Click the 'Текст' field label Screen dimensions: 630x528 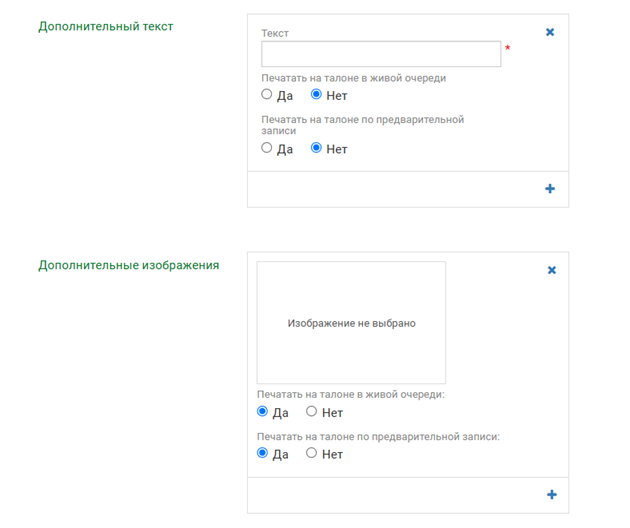[275, 33]
